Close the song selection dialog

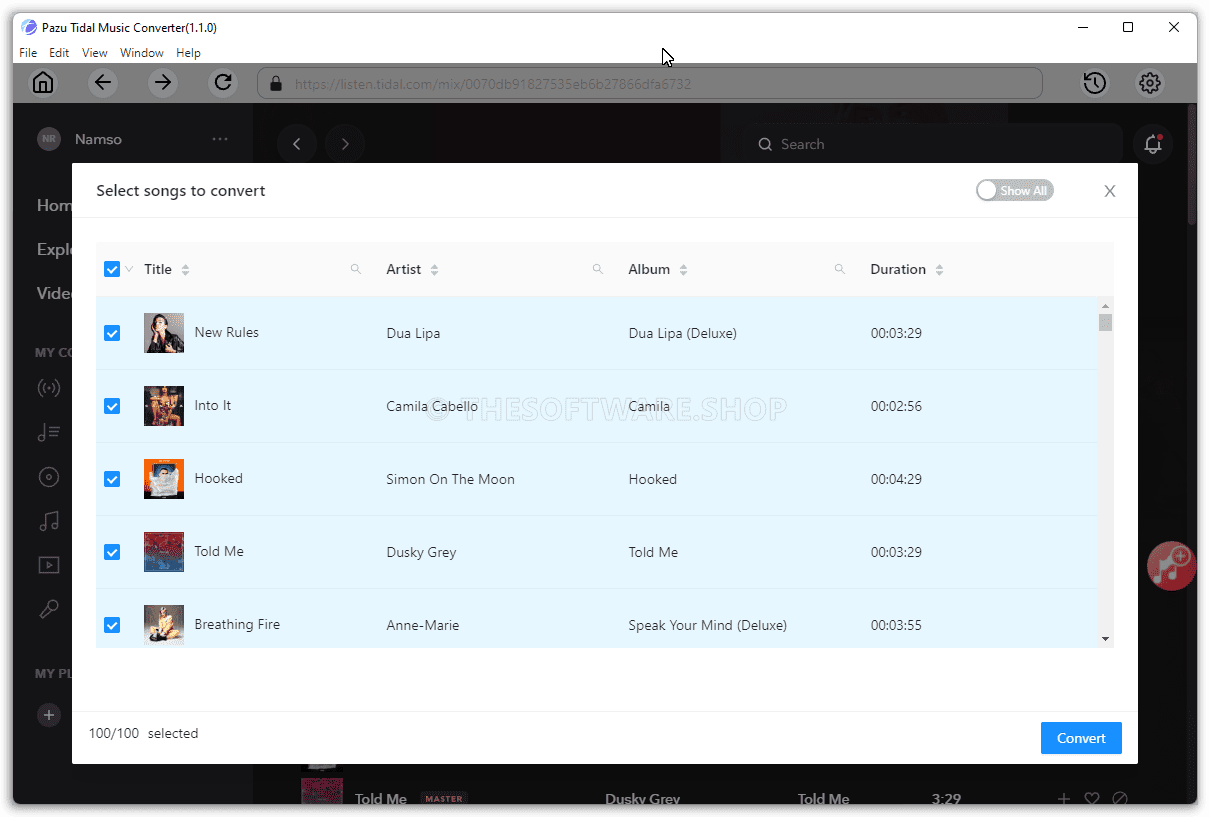click(x=1110, y=191)
